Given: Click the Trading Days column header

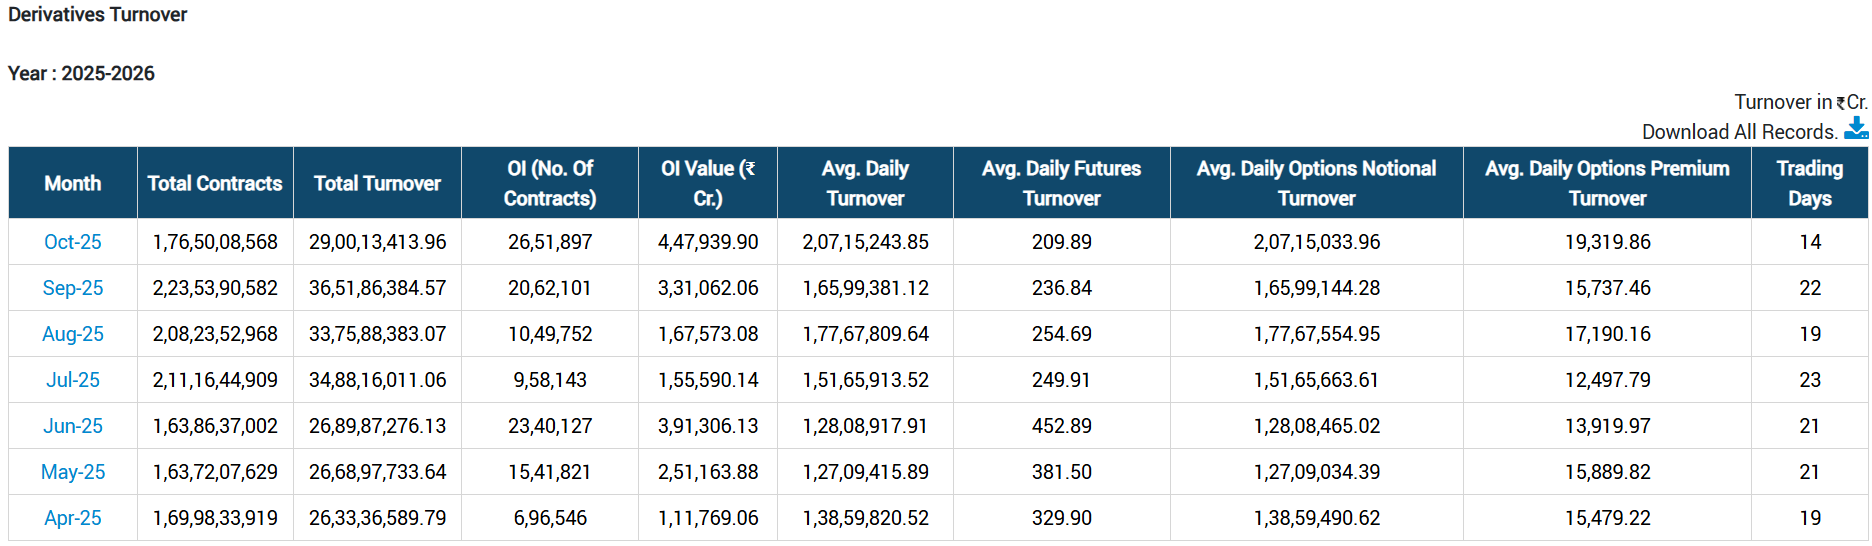Looking at the screenshot, I should pos(1809,183).
